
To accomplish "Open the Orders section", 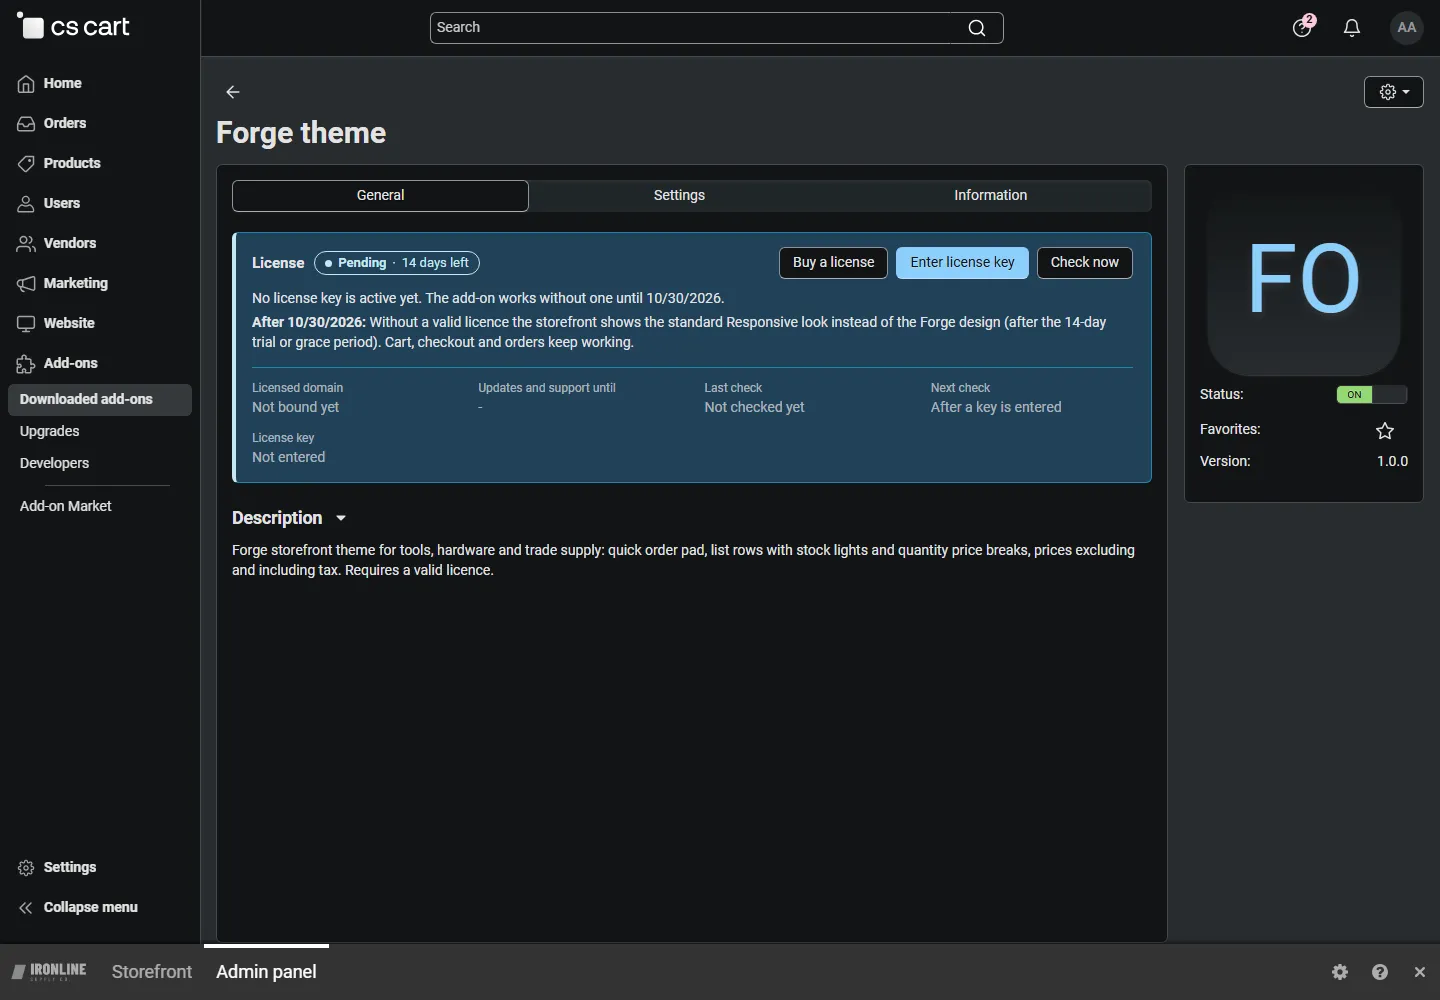I will coord(64,124).
